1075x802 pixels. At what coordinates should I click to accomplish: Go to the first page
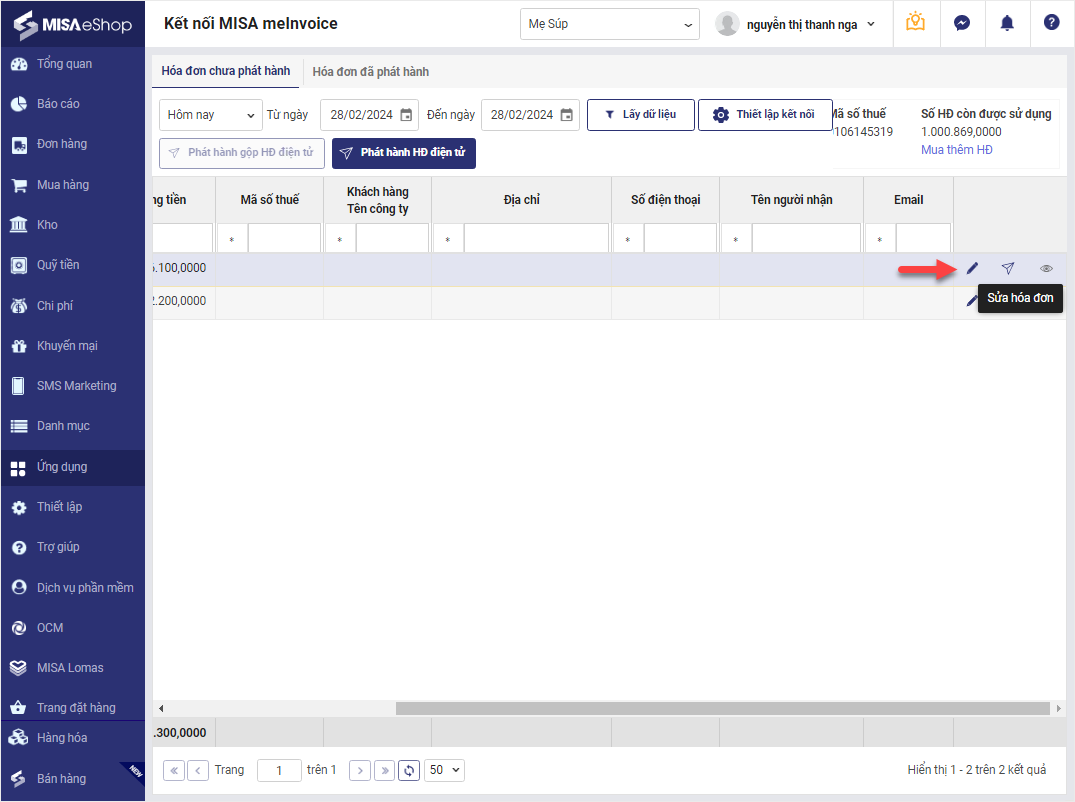point(174,770)
